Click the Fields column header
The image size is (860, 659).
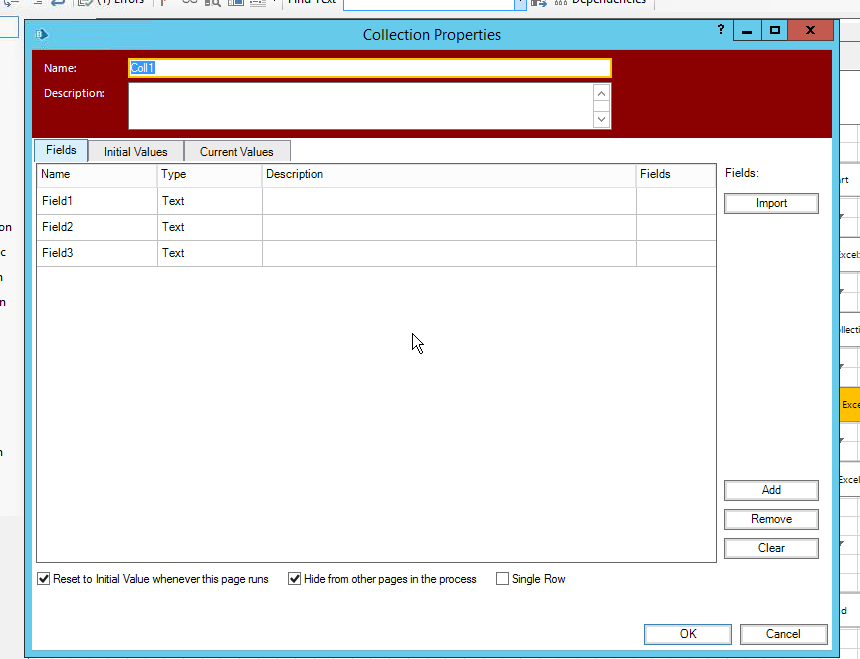click(x=676, y=175)
